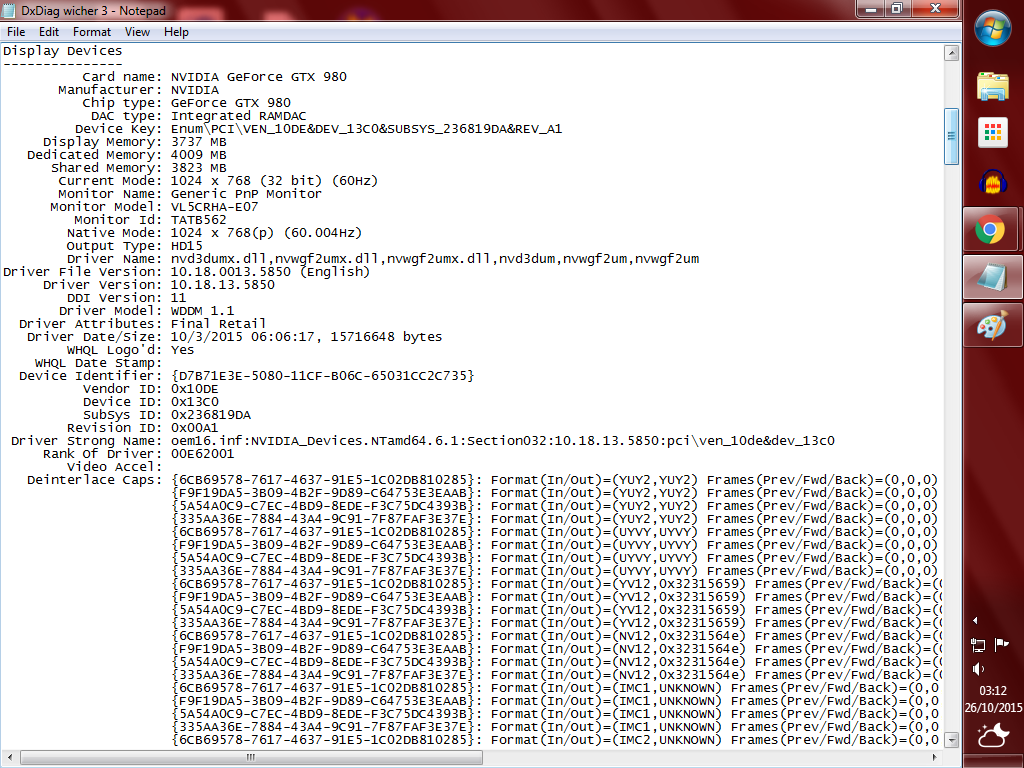Image resolution: width=1024 pixels, height=768 pixels.
Task: Open the headphones audio app on taskbar
Action: 993,182
